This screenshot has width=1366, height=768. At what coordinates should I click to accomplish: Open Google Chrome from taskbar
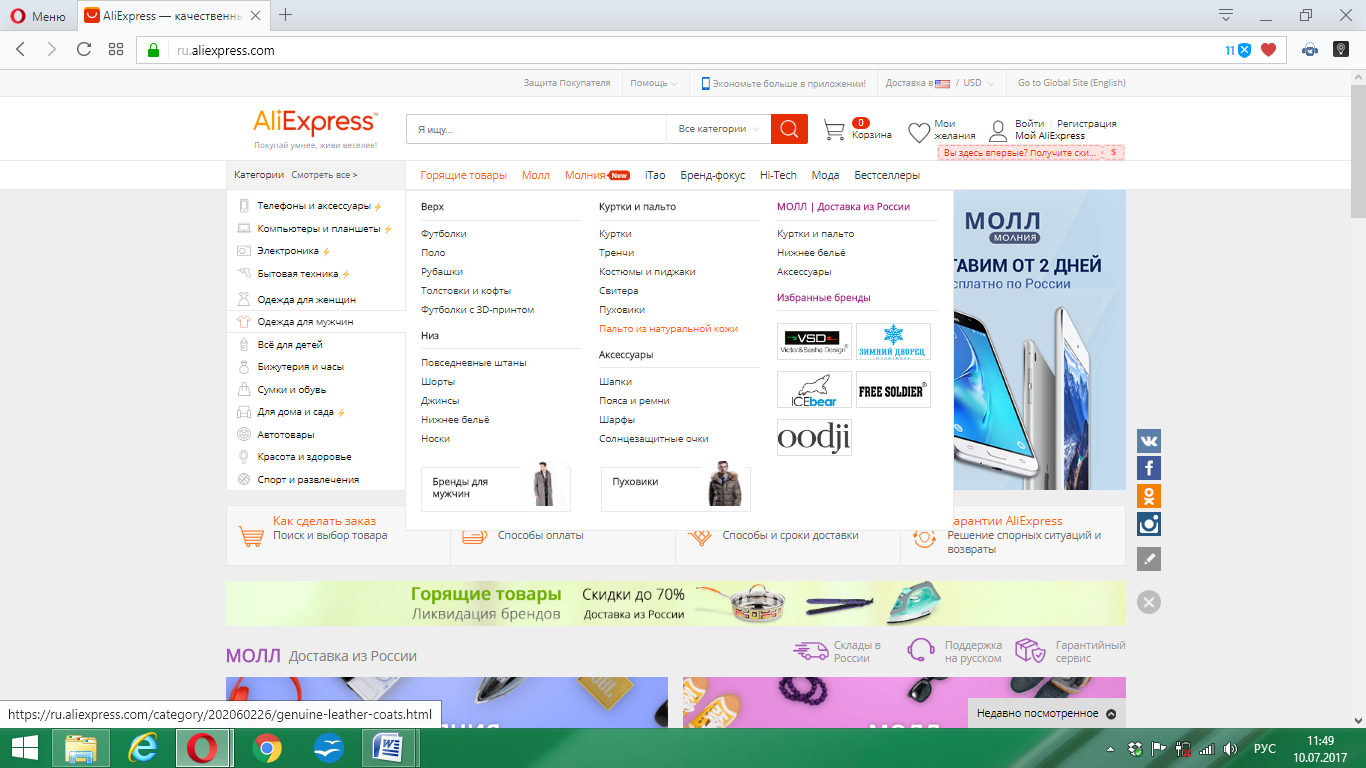coord(266,748)
